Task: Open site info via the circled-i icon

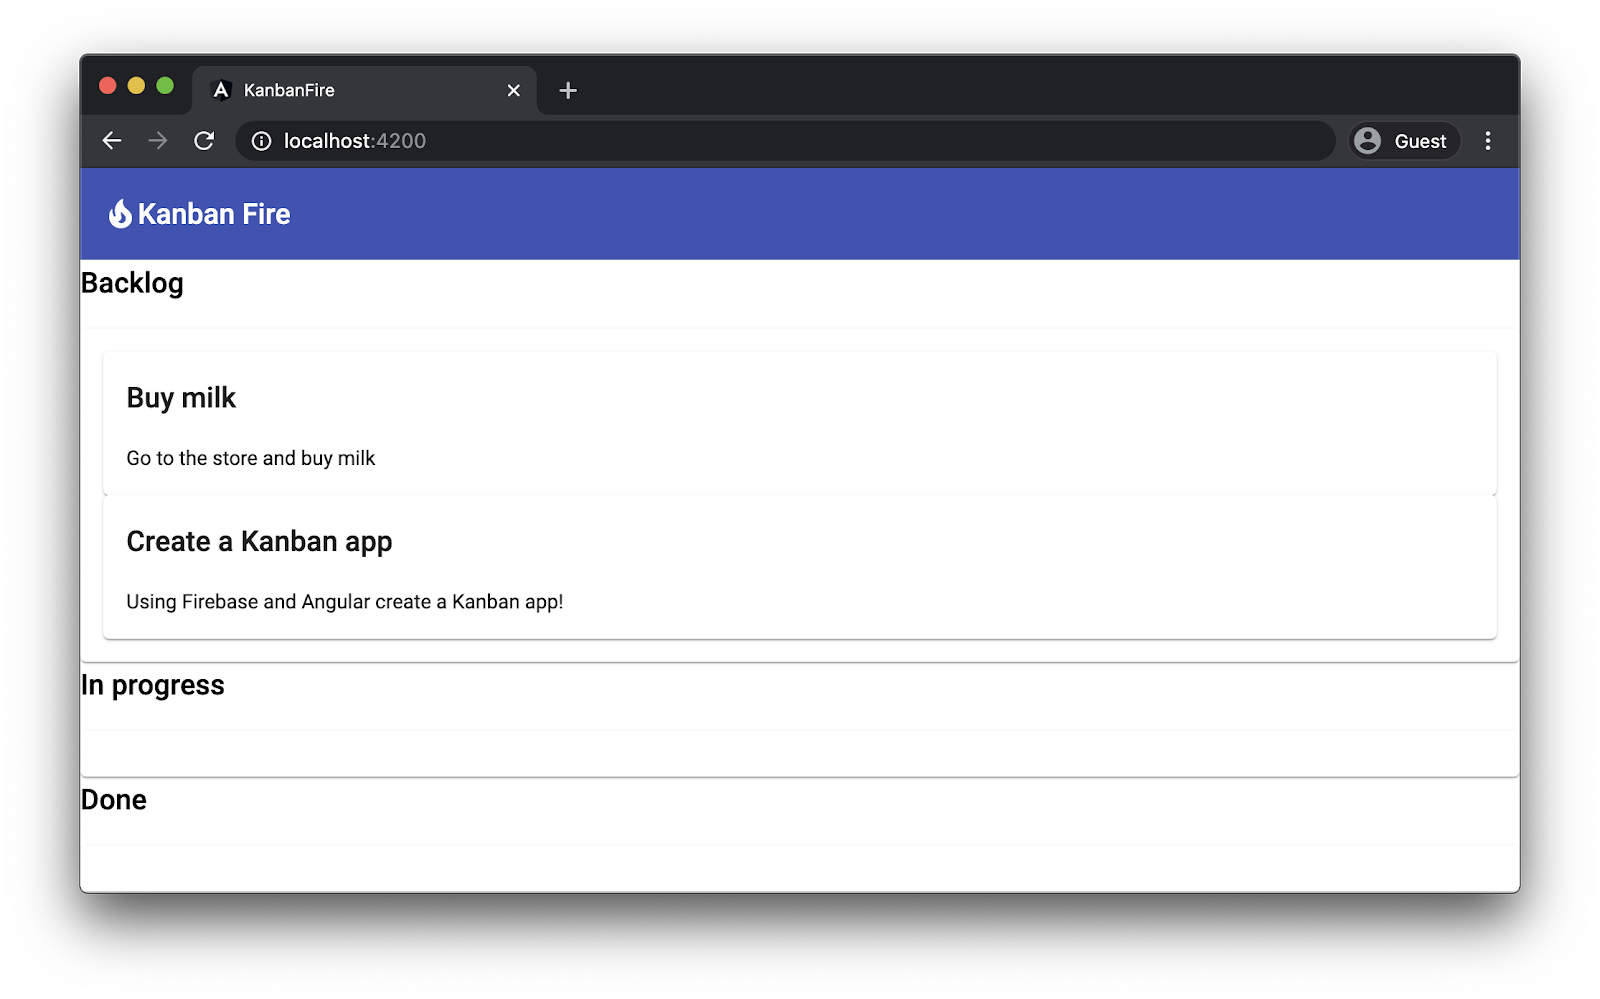Action: pos(261,141)
